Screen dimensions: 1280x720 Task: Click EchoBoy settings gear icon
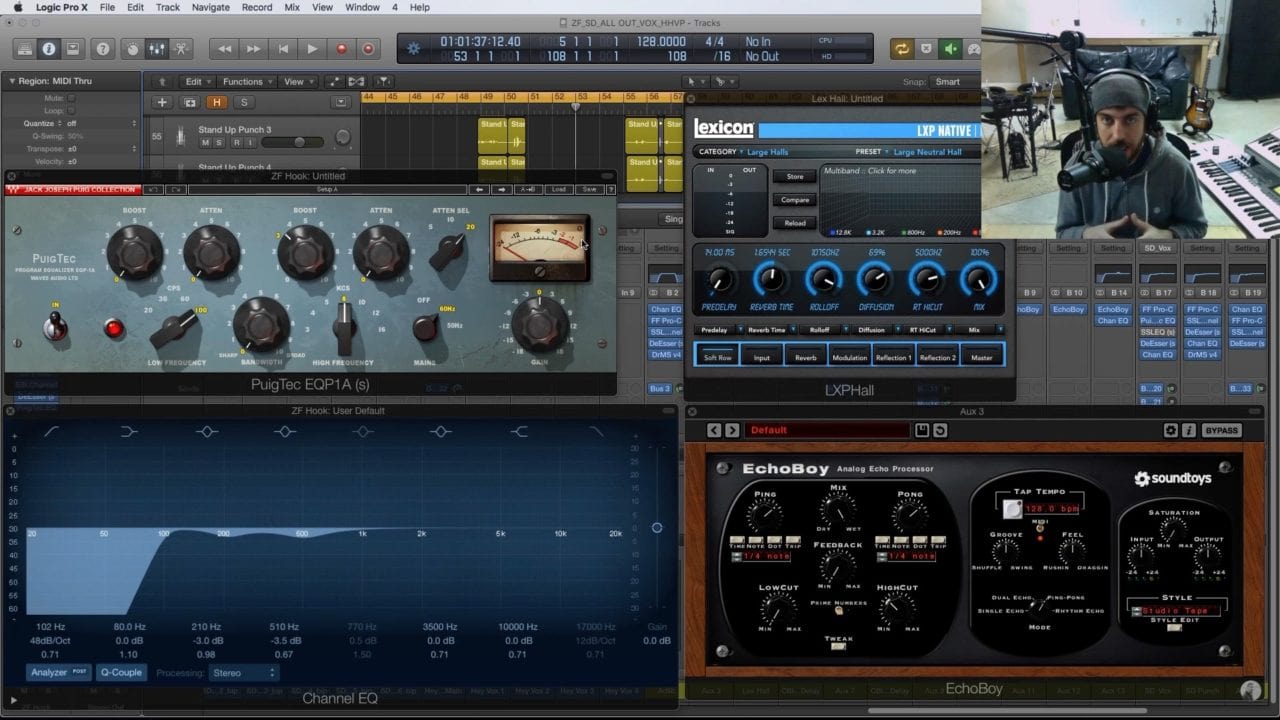[x=1171, y=430]
